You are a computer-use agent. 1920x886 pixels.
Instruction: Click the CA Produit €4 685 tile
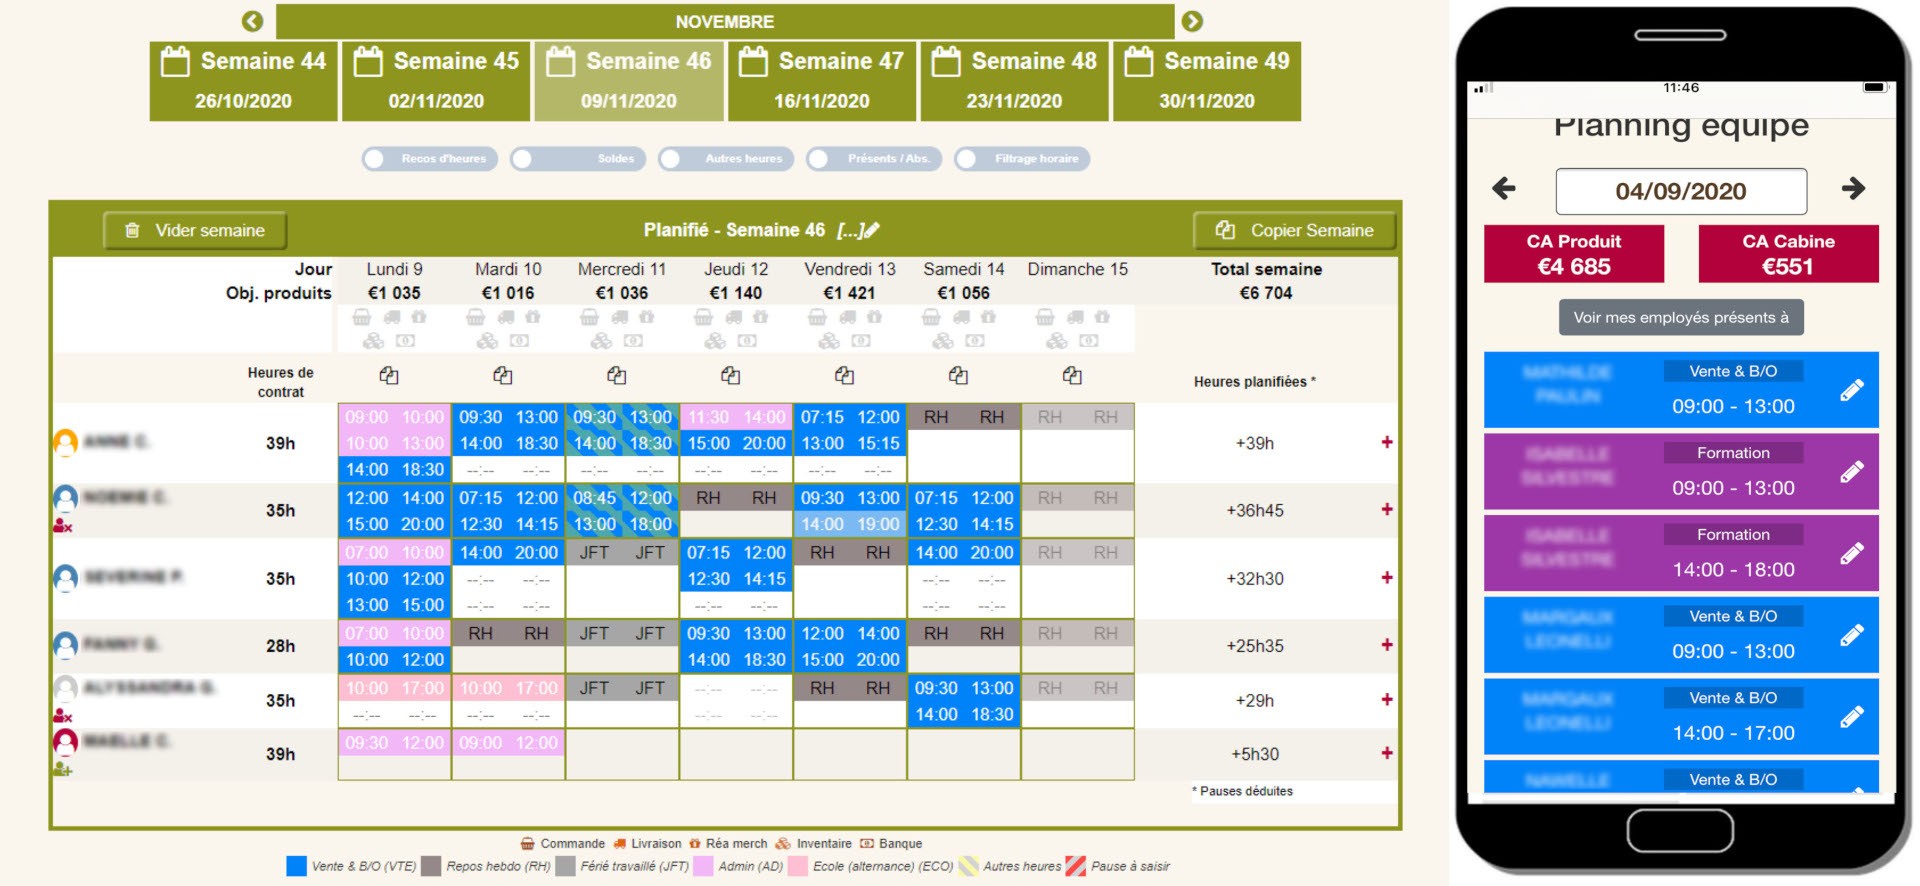click(1574, 254)
